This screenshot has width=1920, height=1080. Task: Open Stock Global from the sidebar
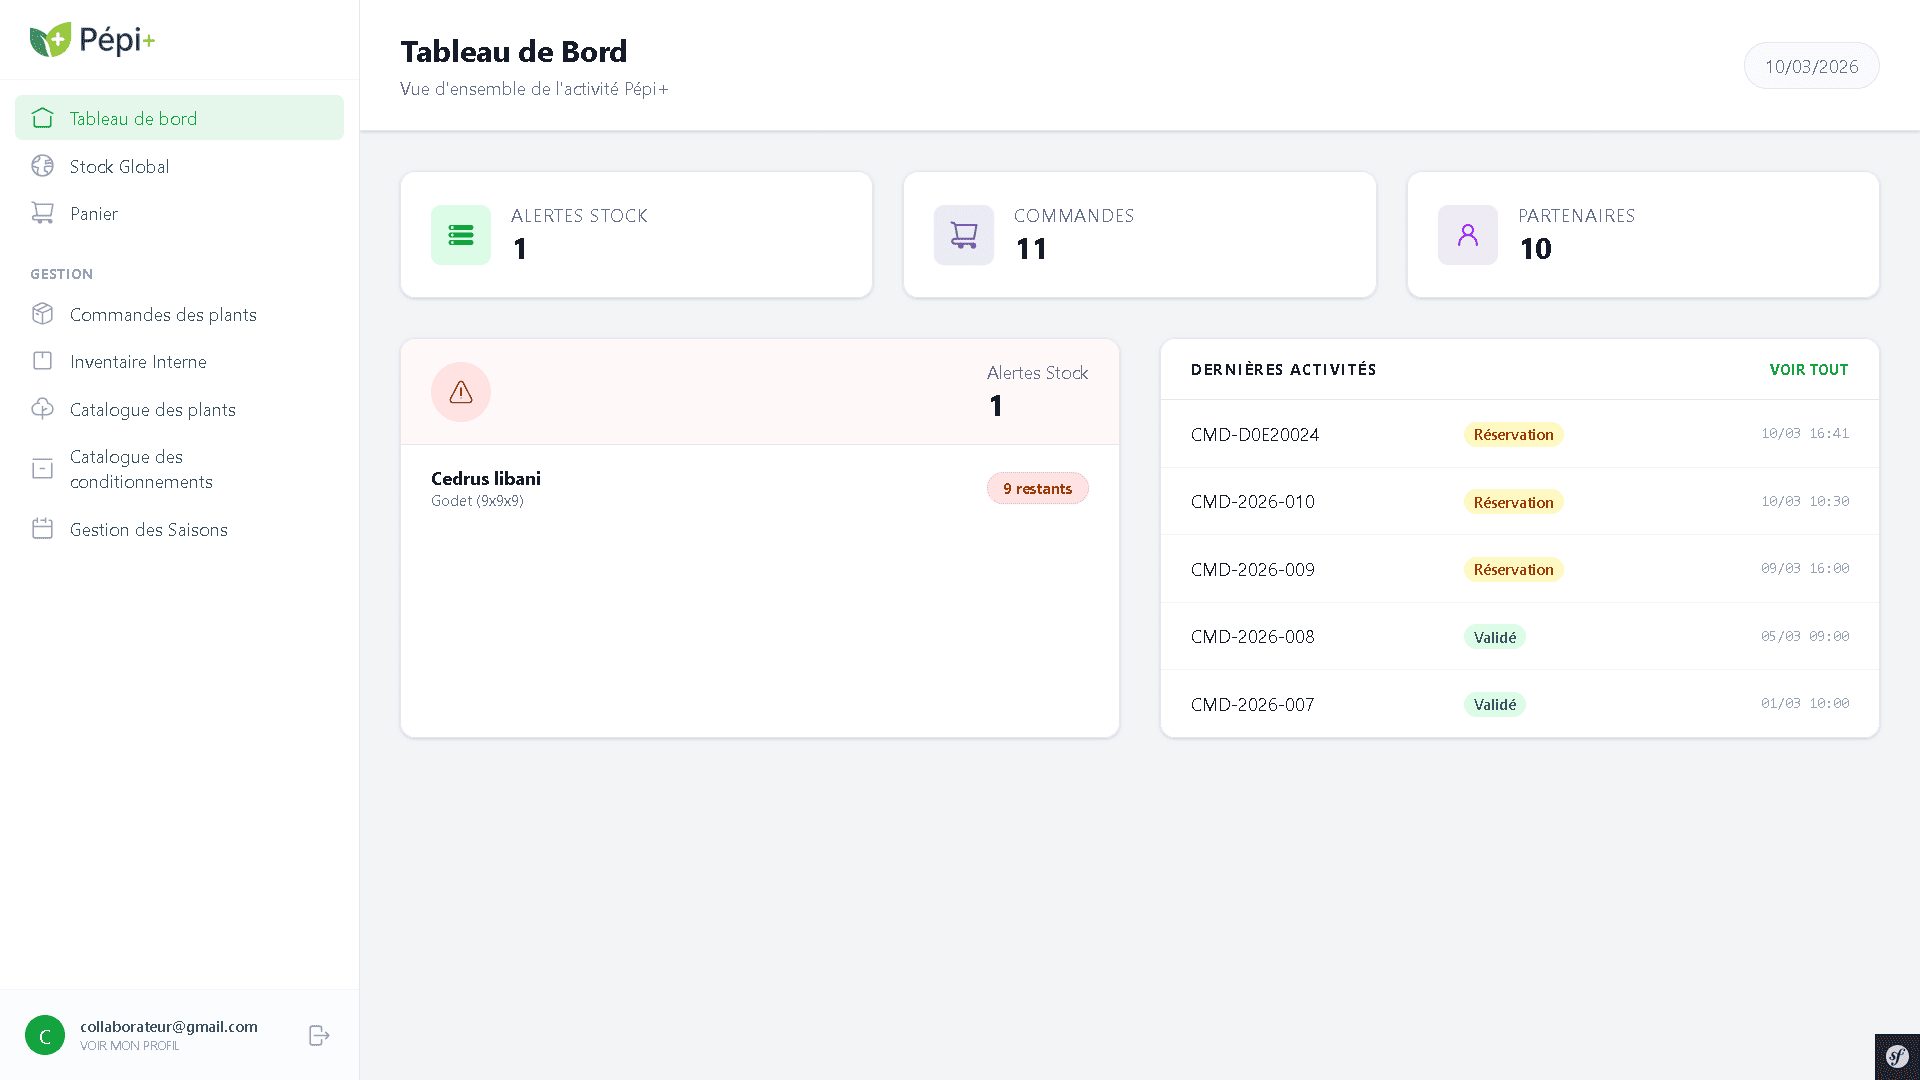coord(119,166)
